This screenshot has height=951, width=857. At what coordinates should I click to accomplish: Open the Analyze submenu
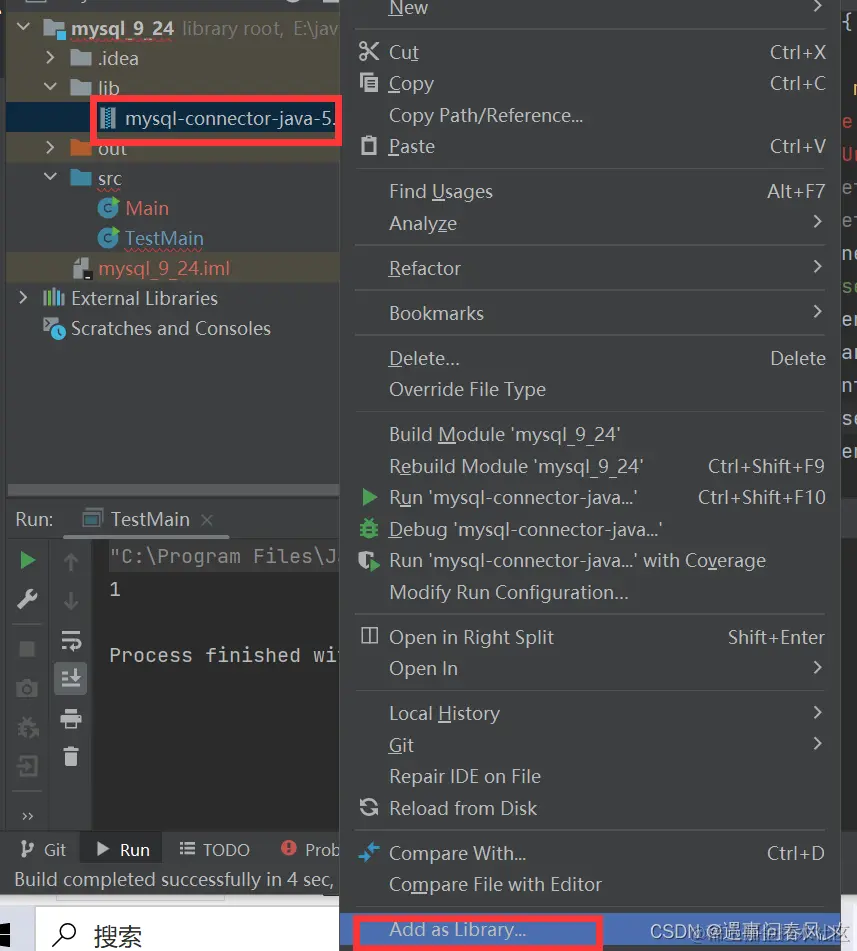pos(590,223)
